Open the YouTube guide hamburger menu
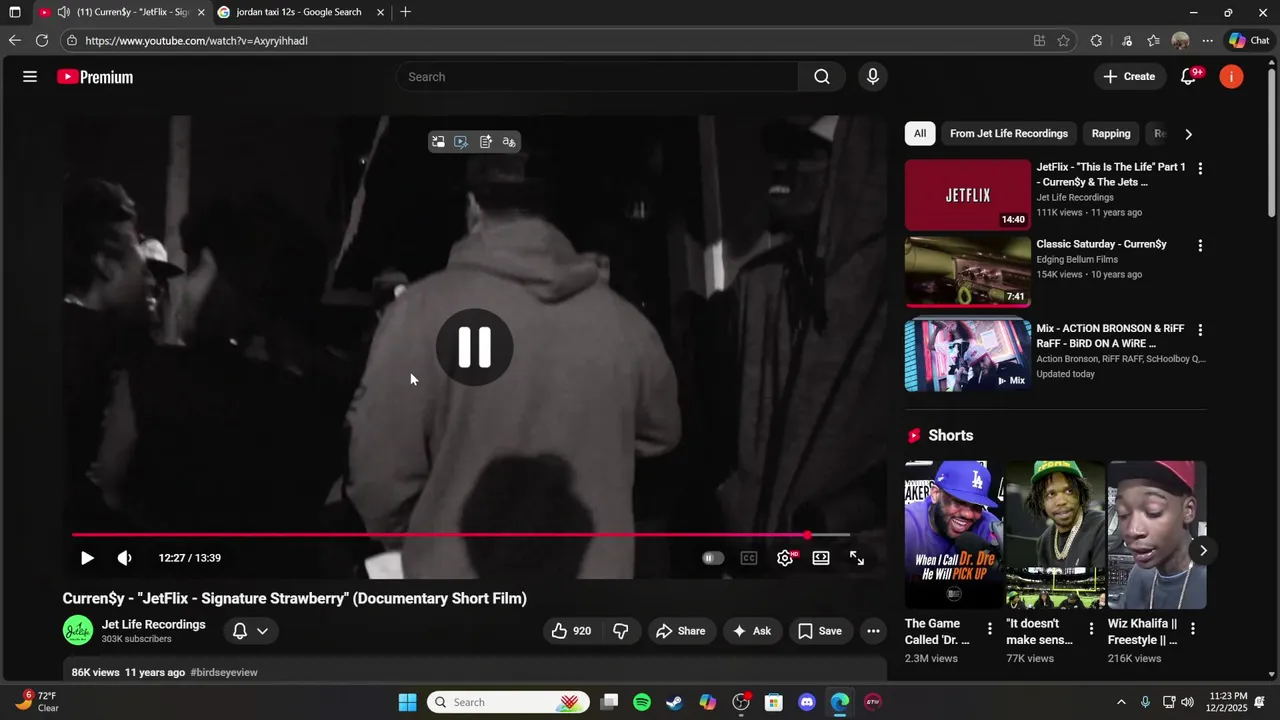 coord(30,77)
